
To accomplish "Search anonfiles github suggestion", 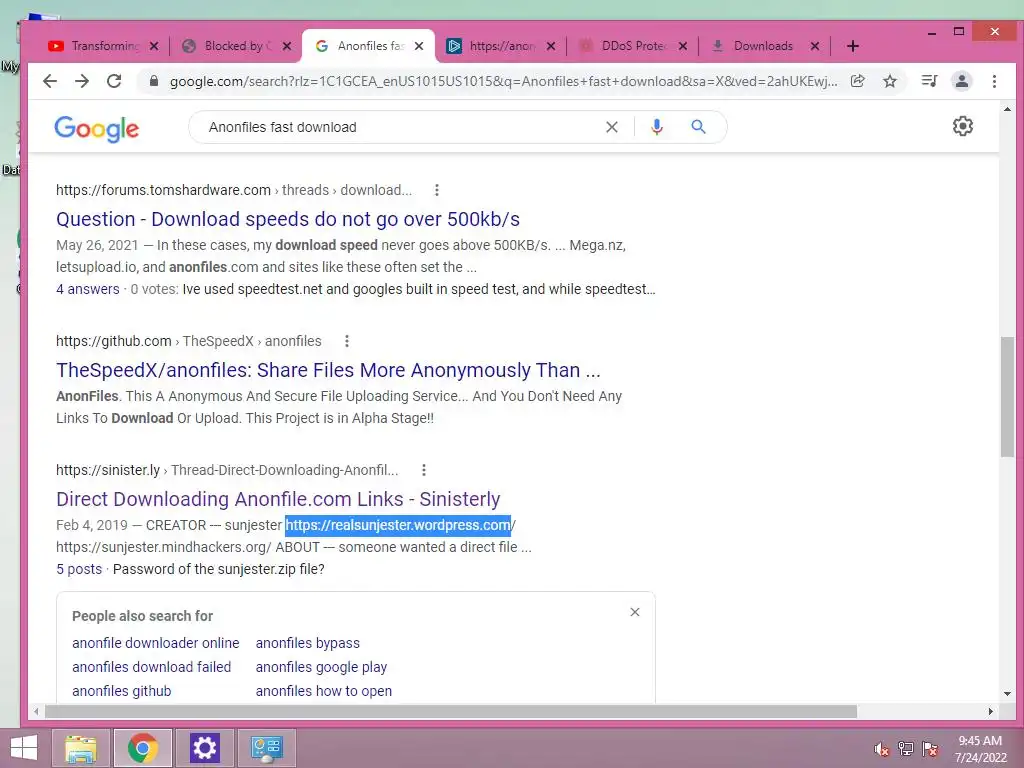I will (x=121, y=691).
